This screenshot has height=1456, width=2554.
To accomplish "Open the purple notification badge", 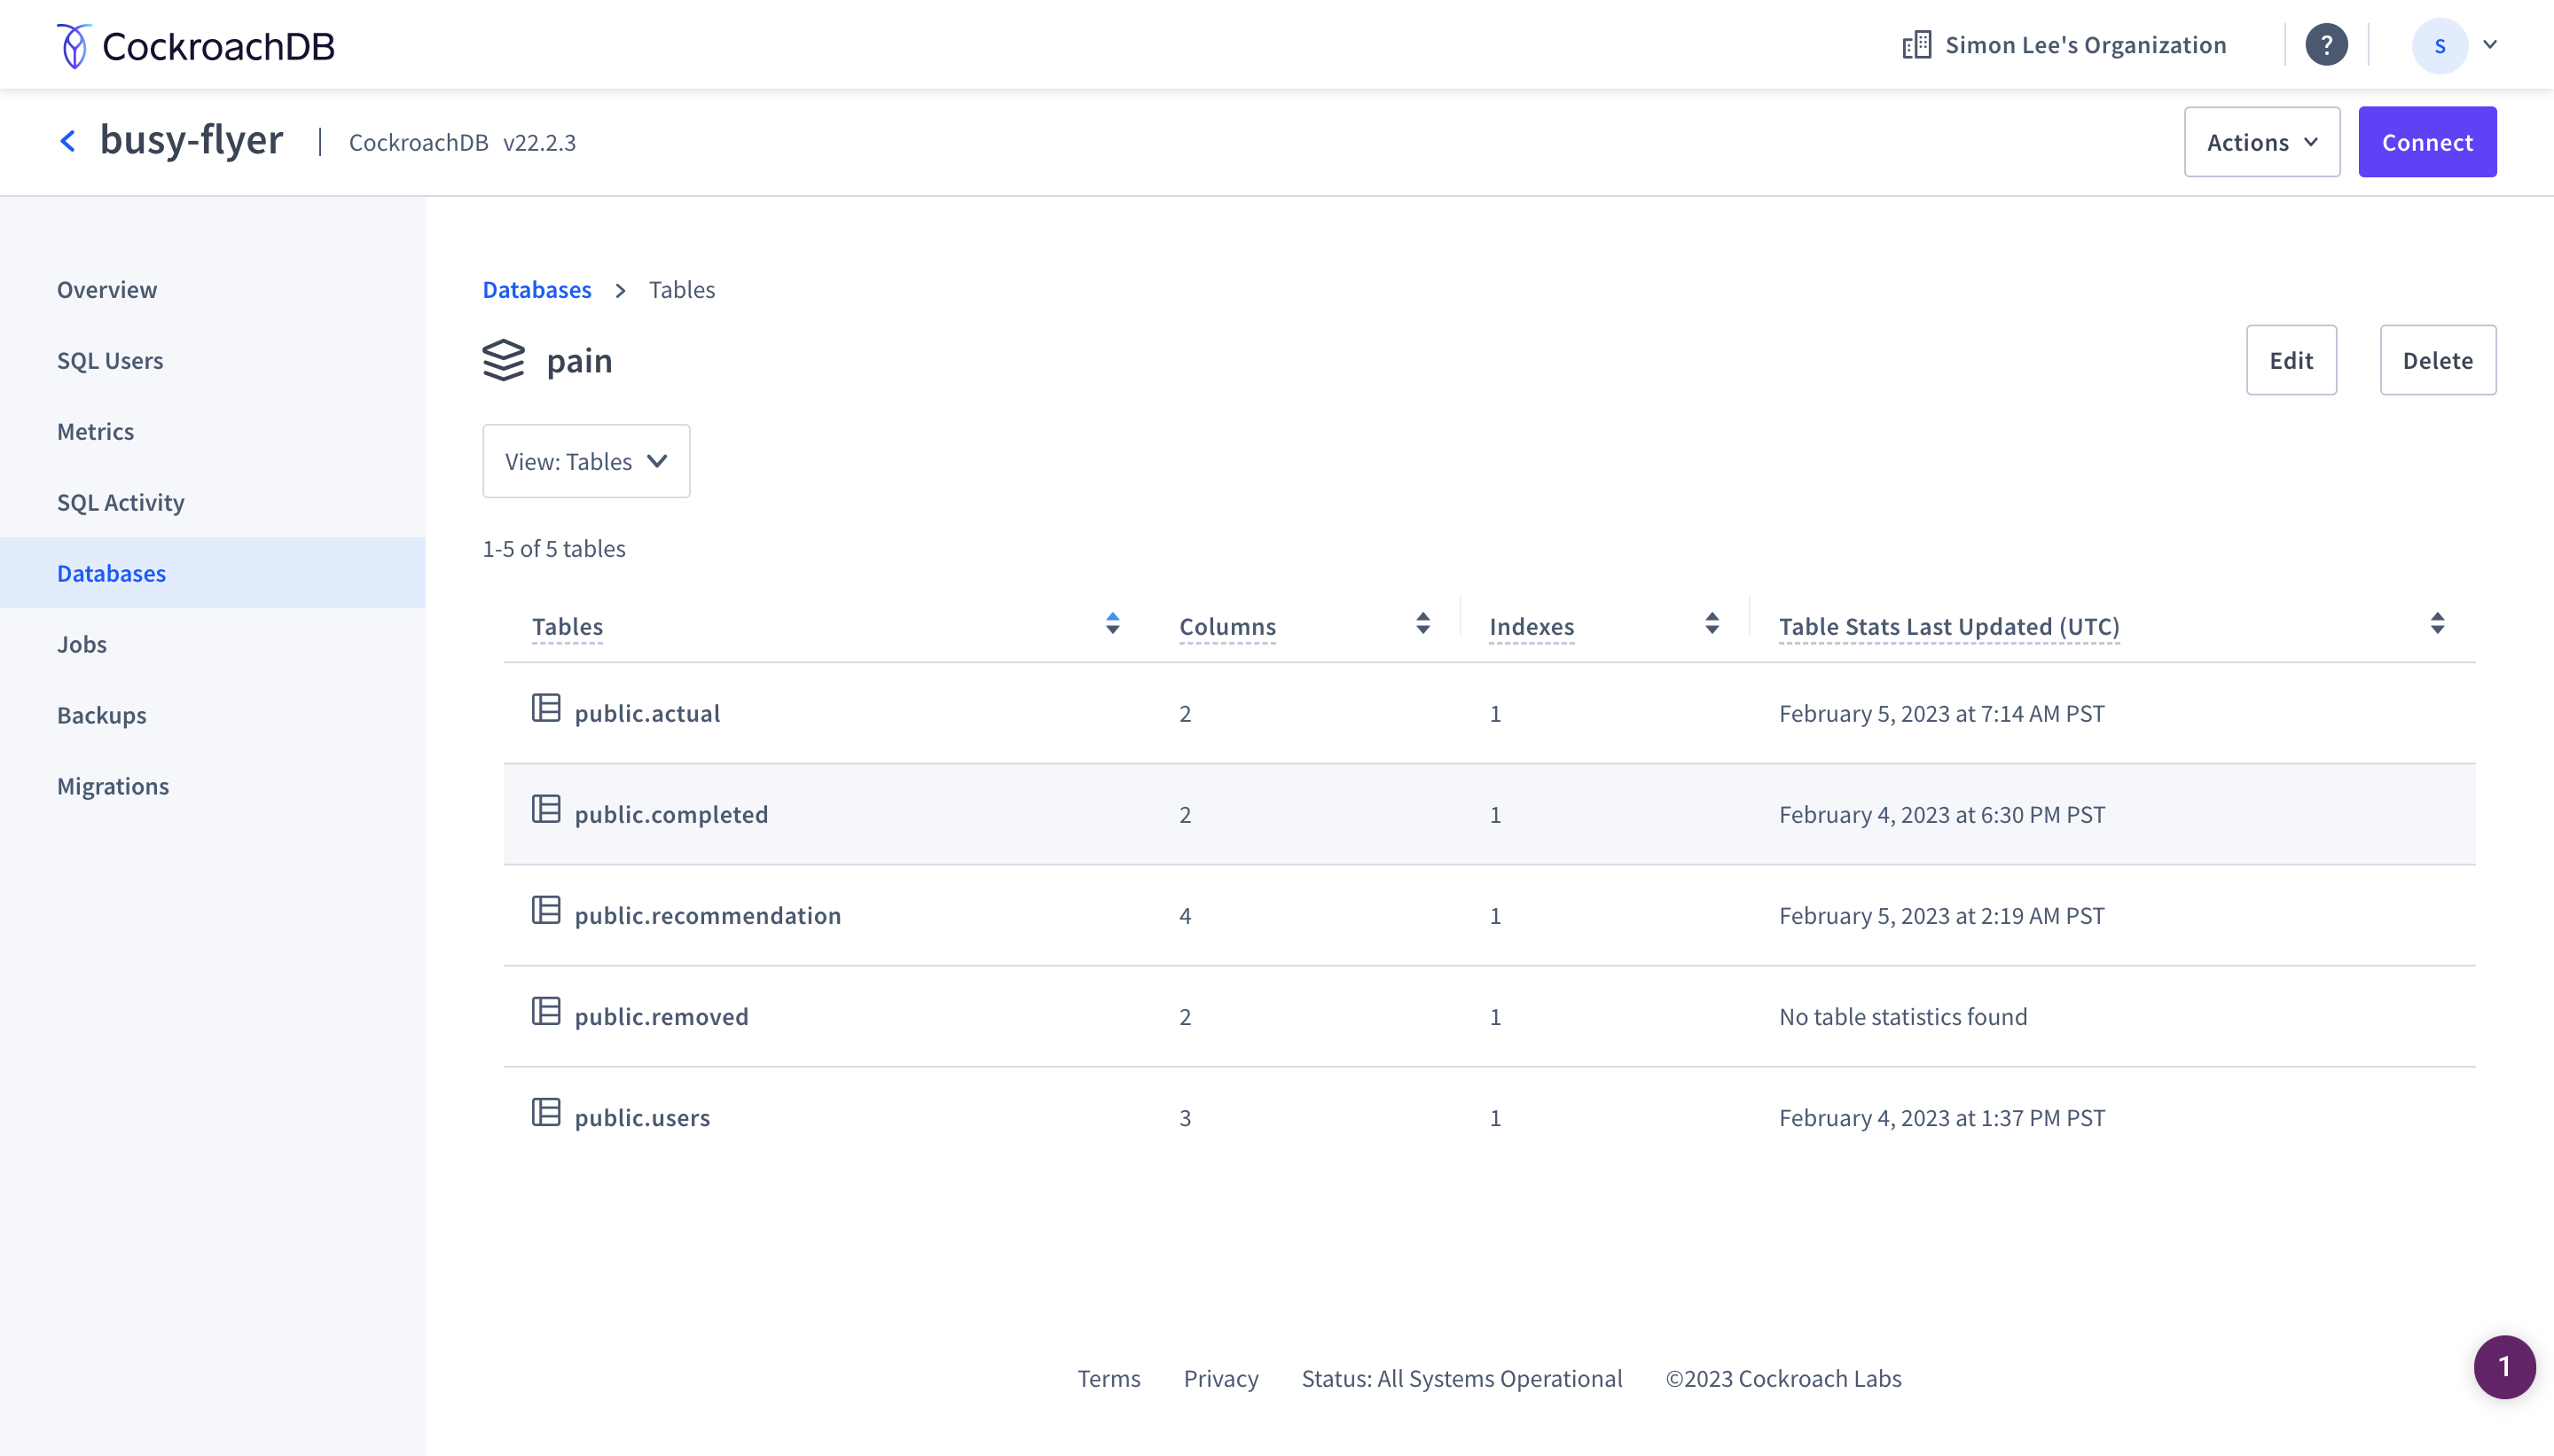I will tap(2504, 1367).
